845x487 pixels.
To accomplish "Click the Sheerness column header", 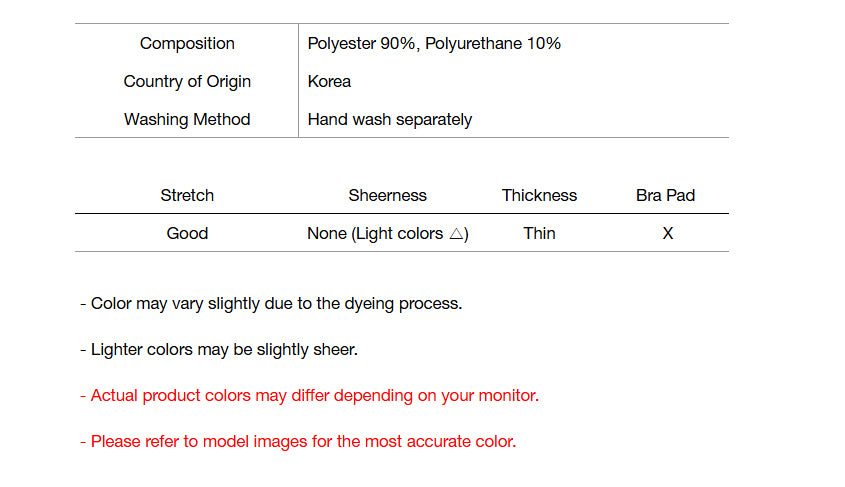I will tap(387, 195).
